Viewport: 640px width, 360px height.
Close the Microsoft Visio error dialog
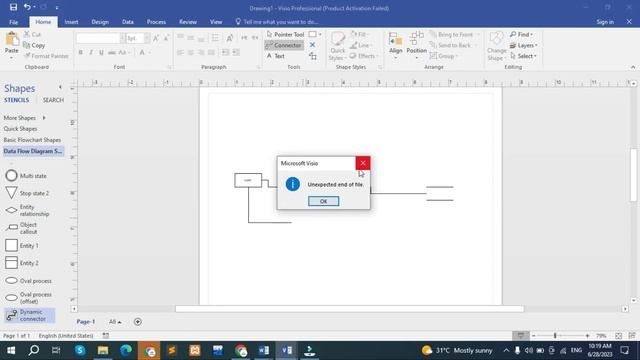coord(362,163)
